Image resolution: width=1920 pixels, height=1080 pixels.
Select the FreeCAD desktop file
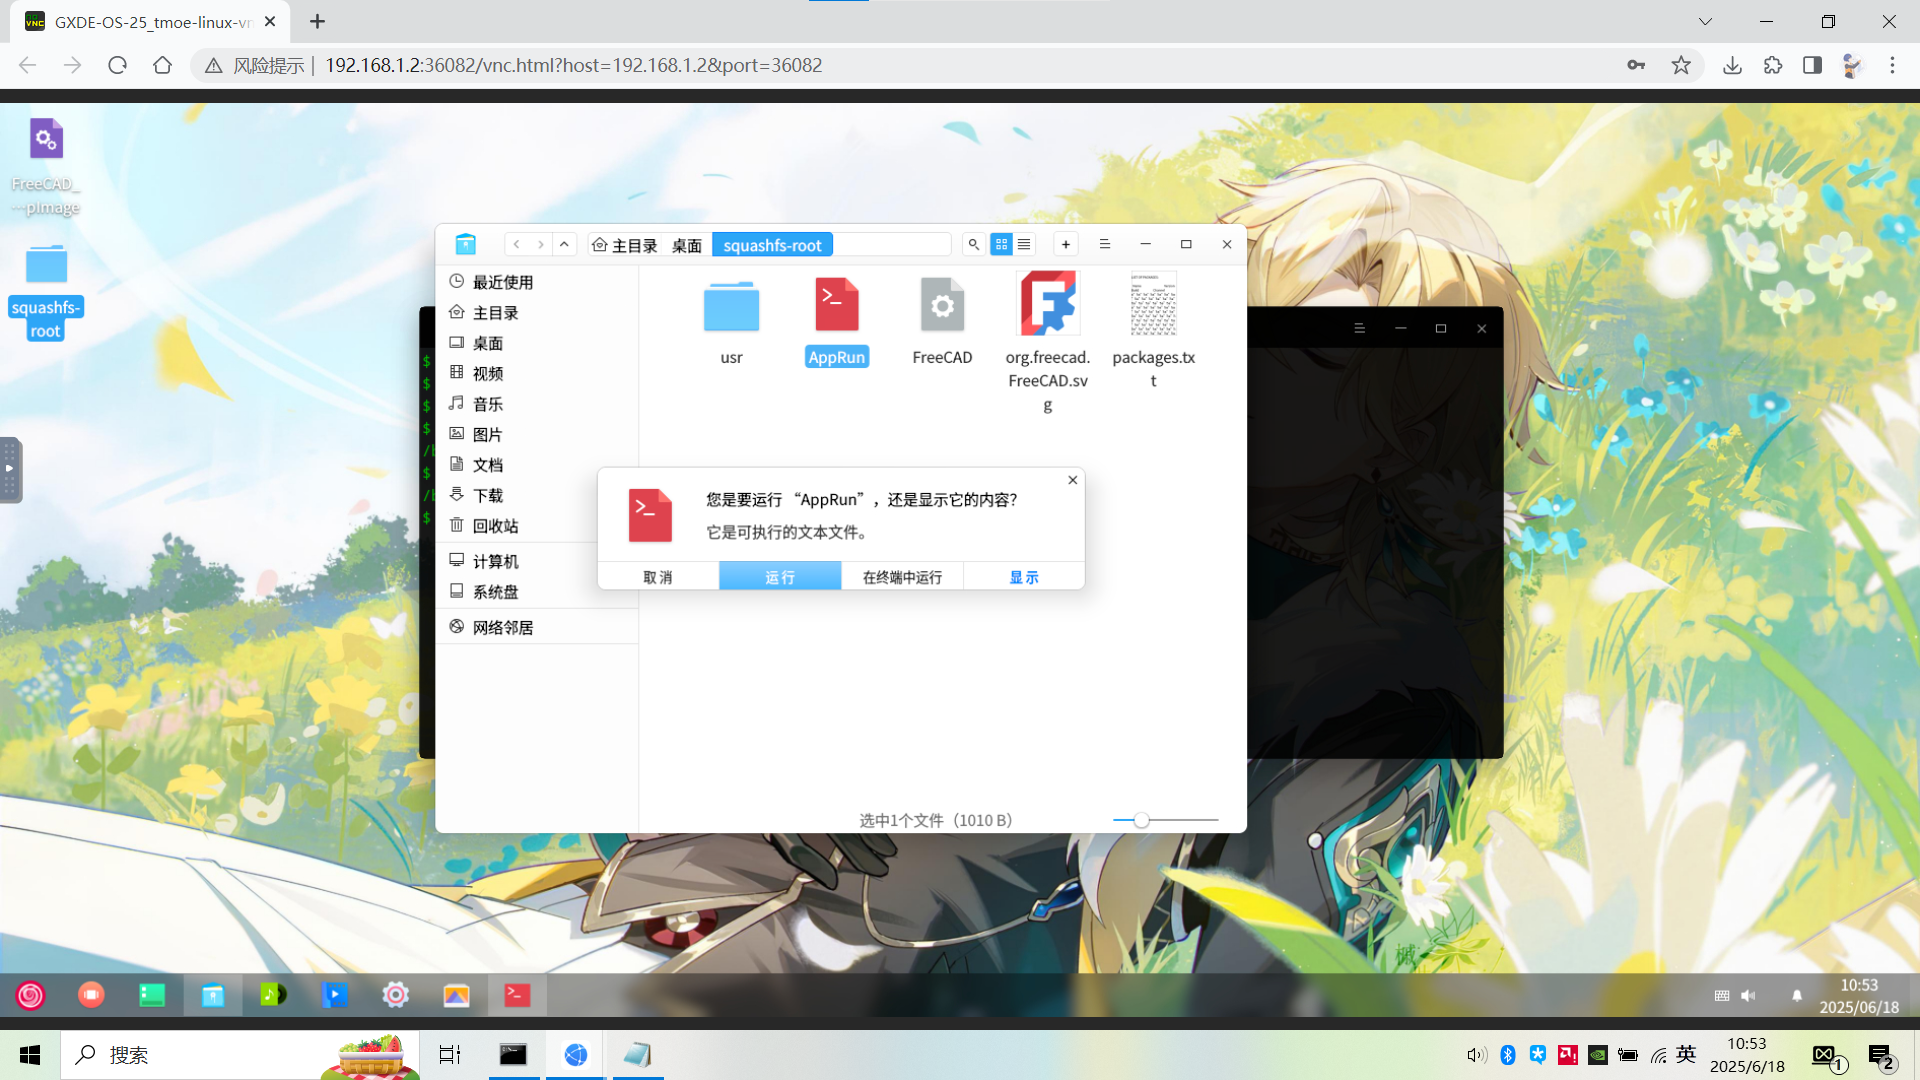click(942, 320)
